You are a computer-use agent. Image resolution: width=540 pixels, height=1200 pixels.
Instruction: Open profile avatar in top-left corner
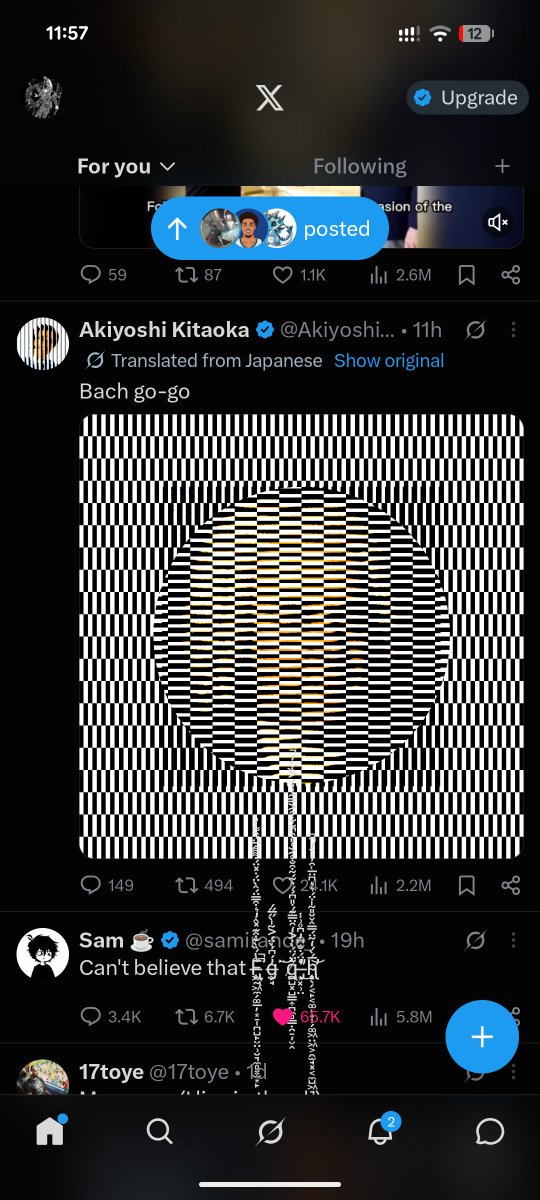[43, 97]
